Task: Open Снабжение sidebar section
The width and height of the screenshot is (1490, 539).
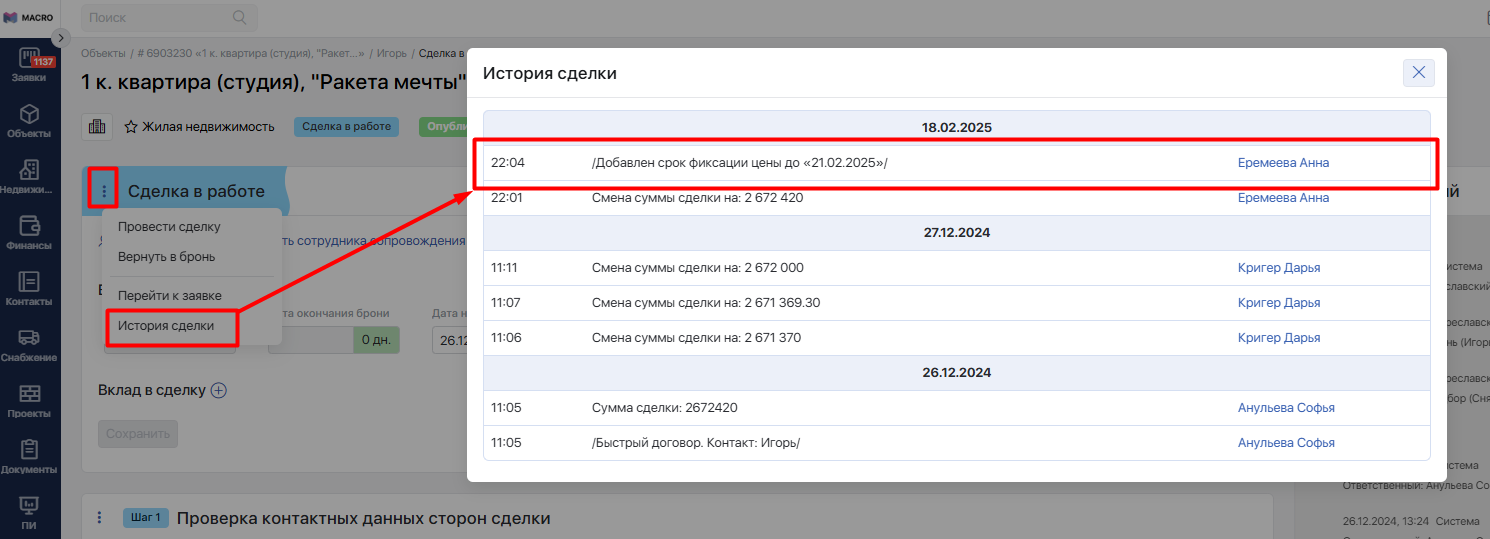Action: [x=29, y=345]
